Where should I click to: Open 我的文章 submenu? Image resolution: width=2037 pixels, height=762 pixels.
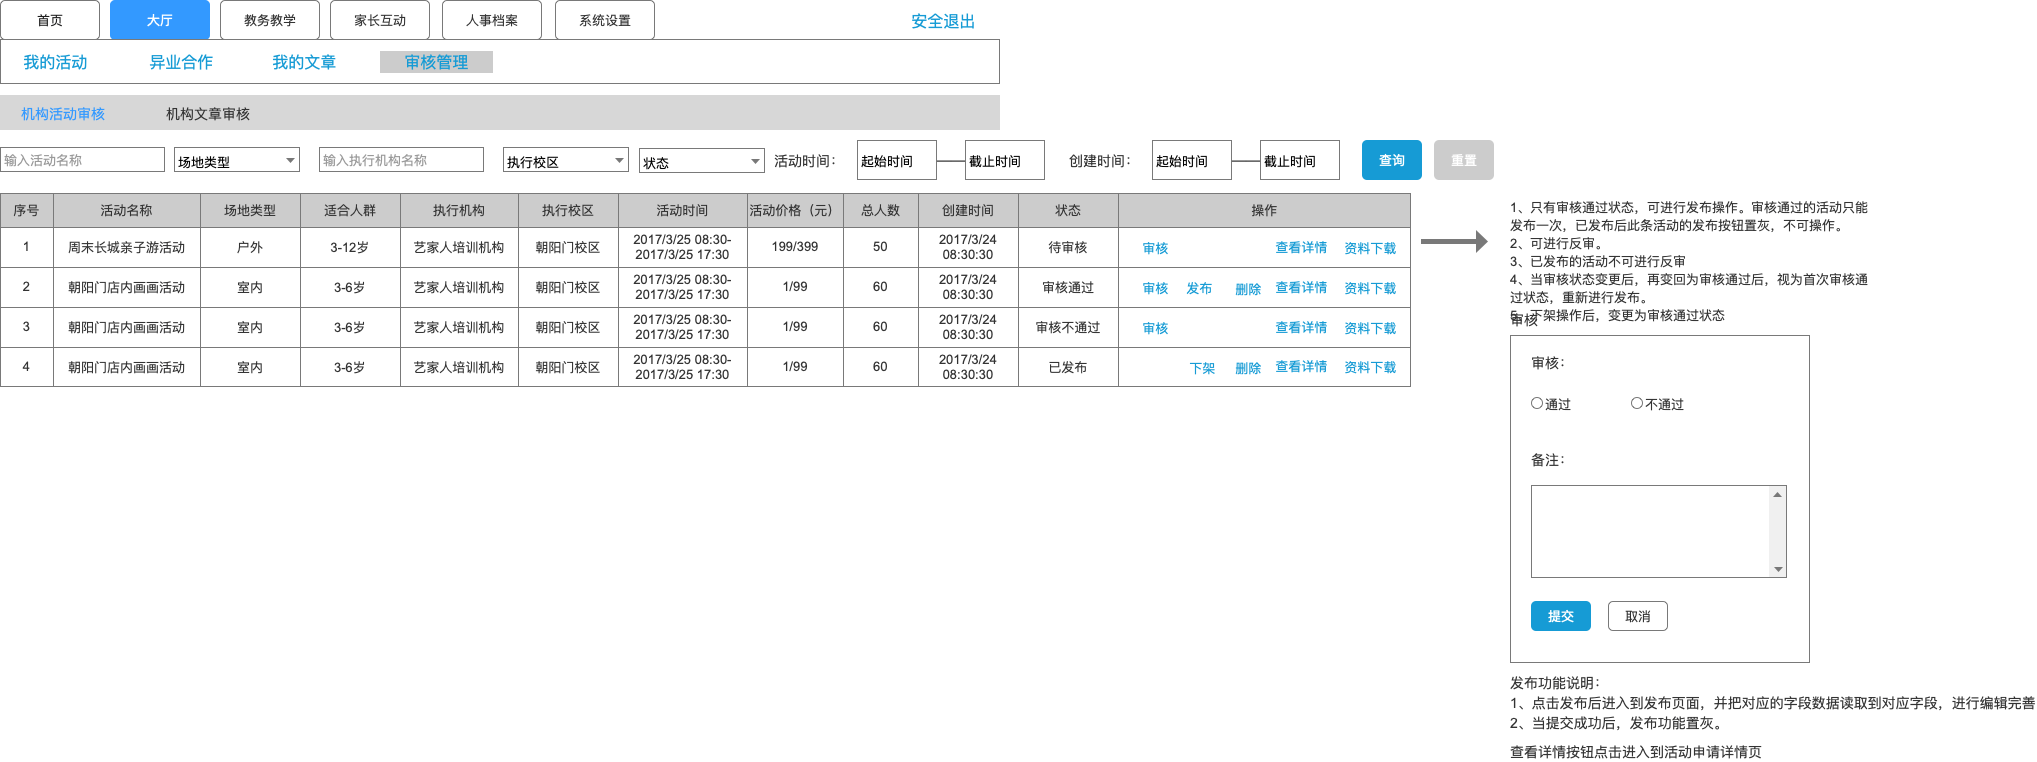(x=304, y=62)
